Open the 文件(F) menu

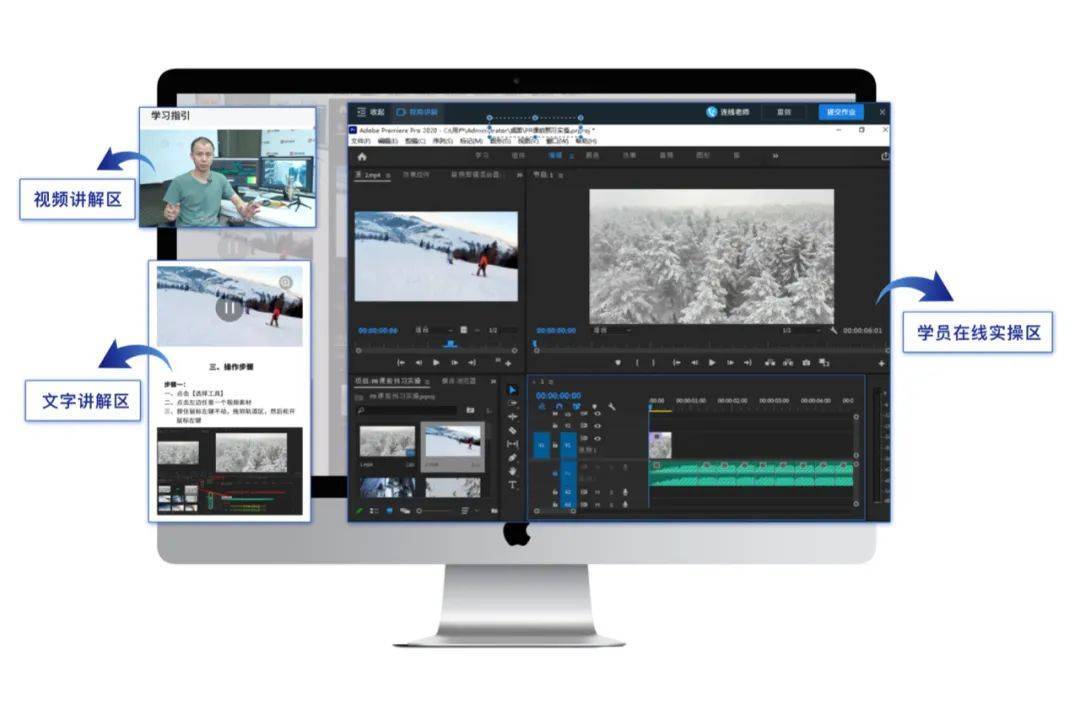pos(360,141)
